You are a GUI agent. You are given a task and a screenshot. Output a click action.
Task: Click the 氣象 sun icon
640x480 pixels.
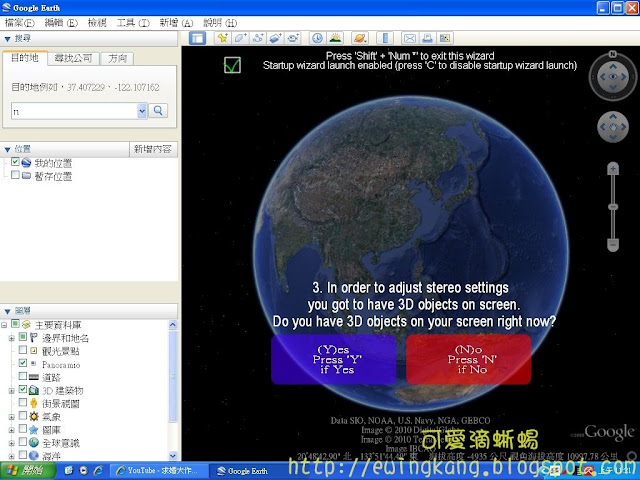tap(34, 416)
